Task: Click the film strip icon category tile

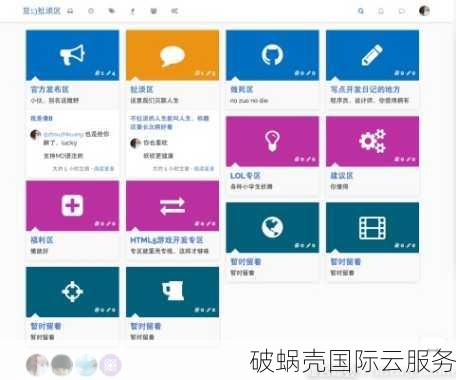Action: 372,228
